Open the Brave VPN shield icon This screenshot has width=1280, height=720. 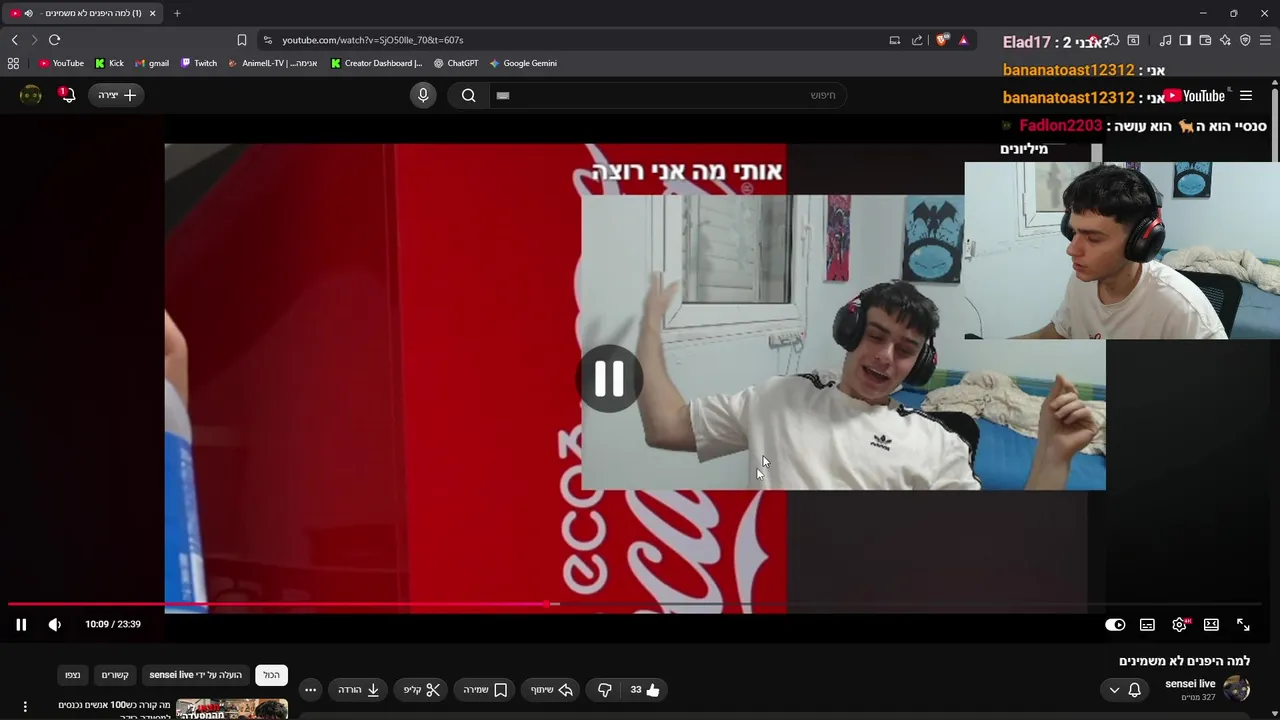[x=1245, y=40]
